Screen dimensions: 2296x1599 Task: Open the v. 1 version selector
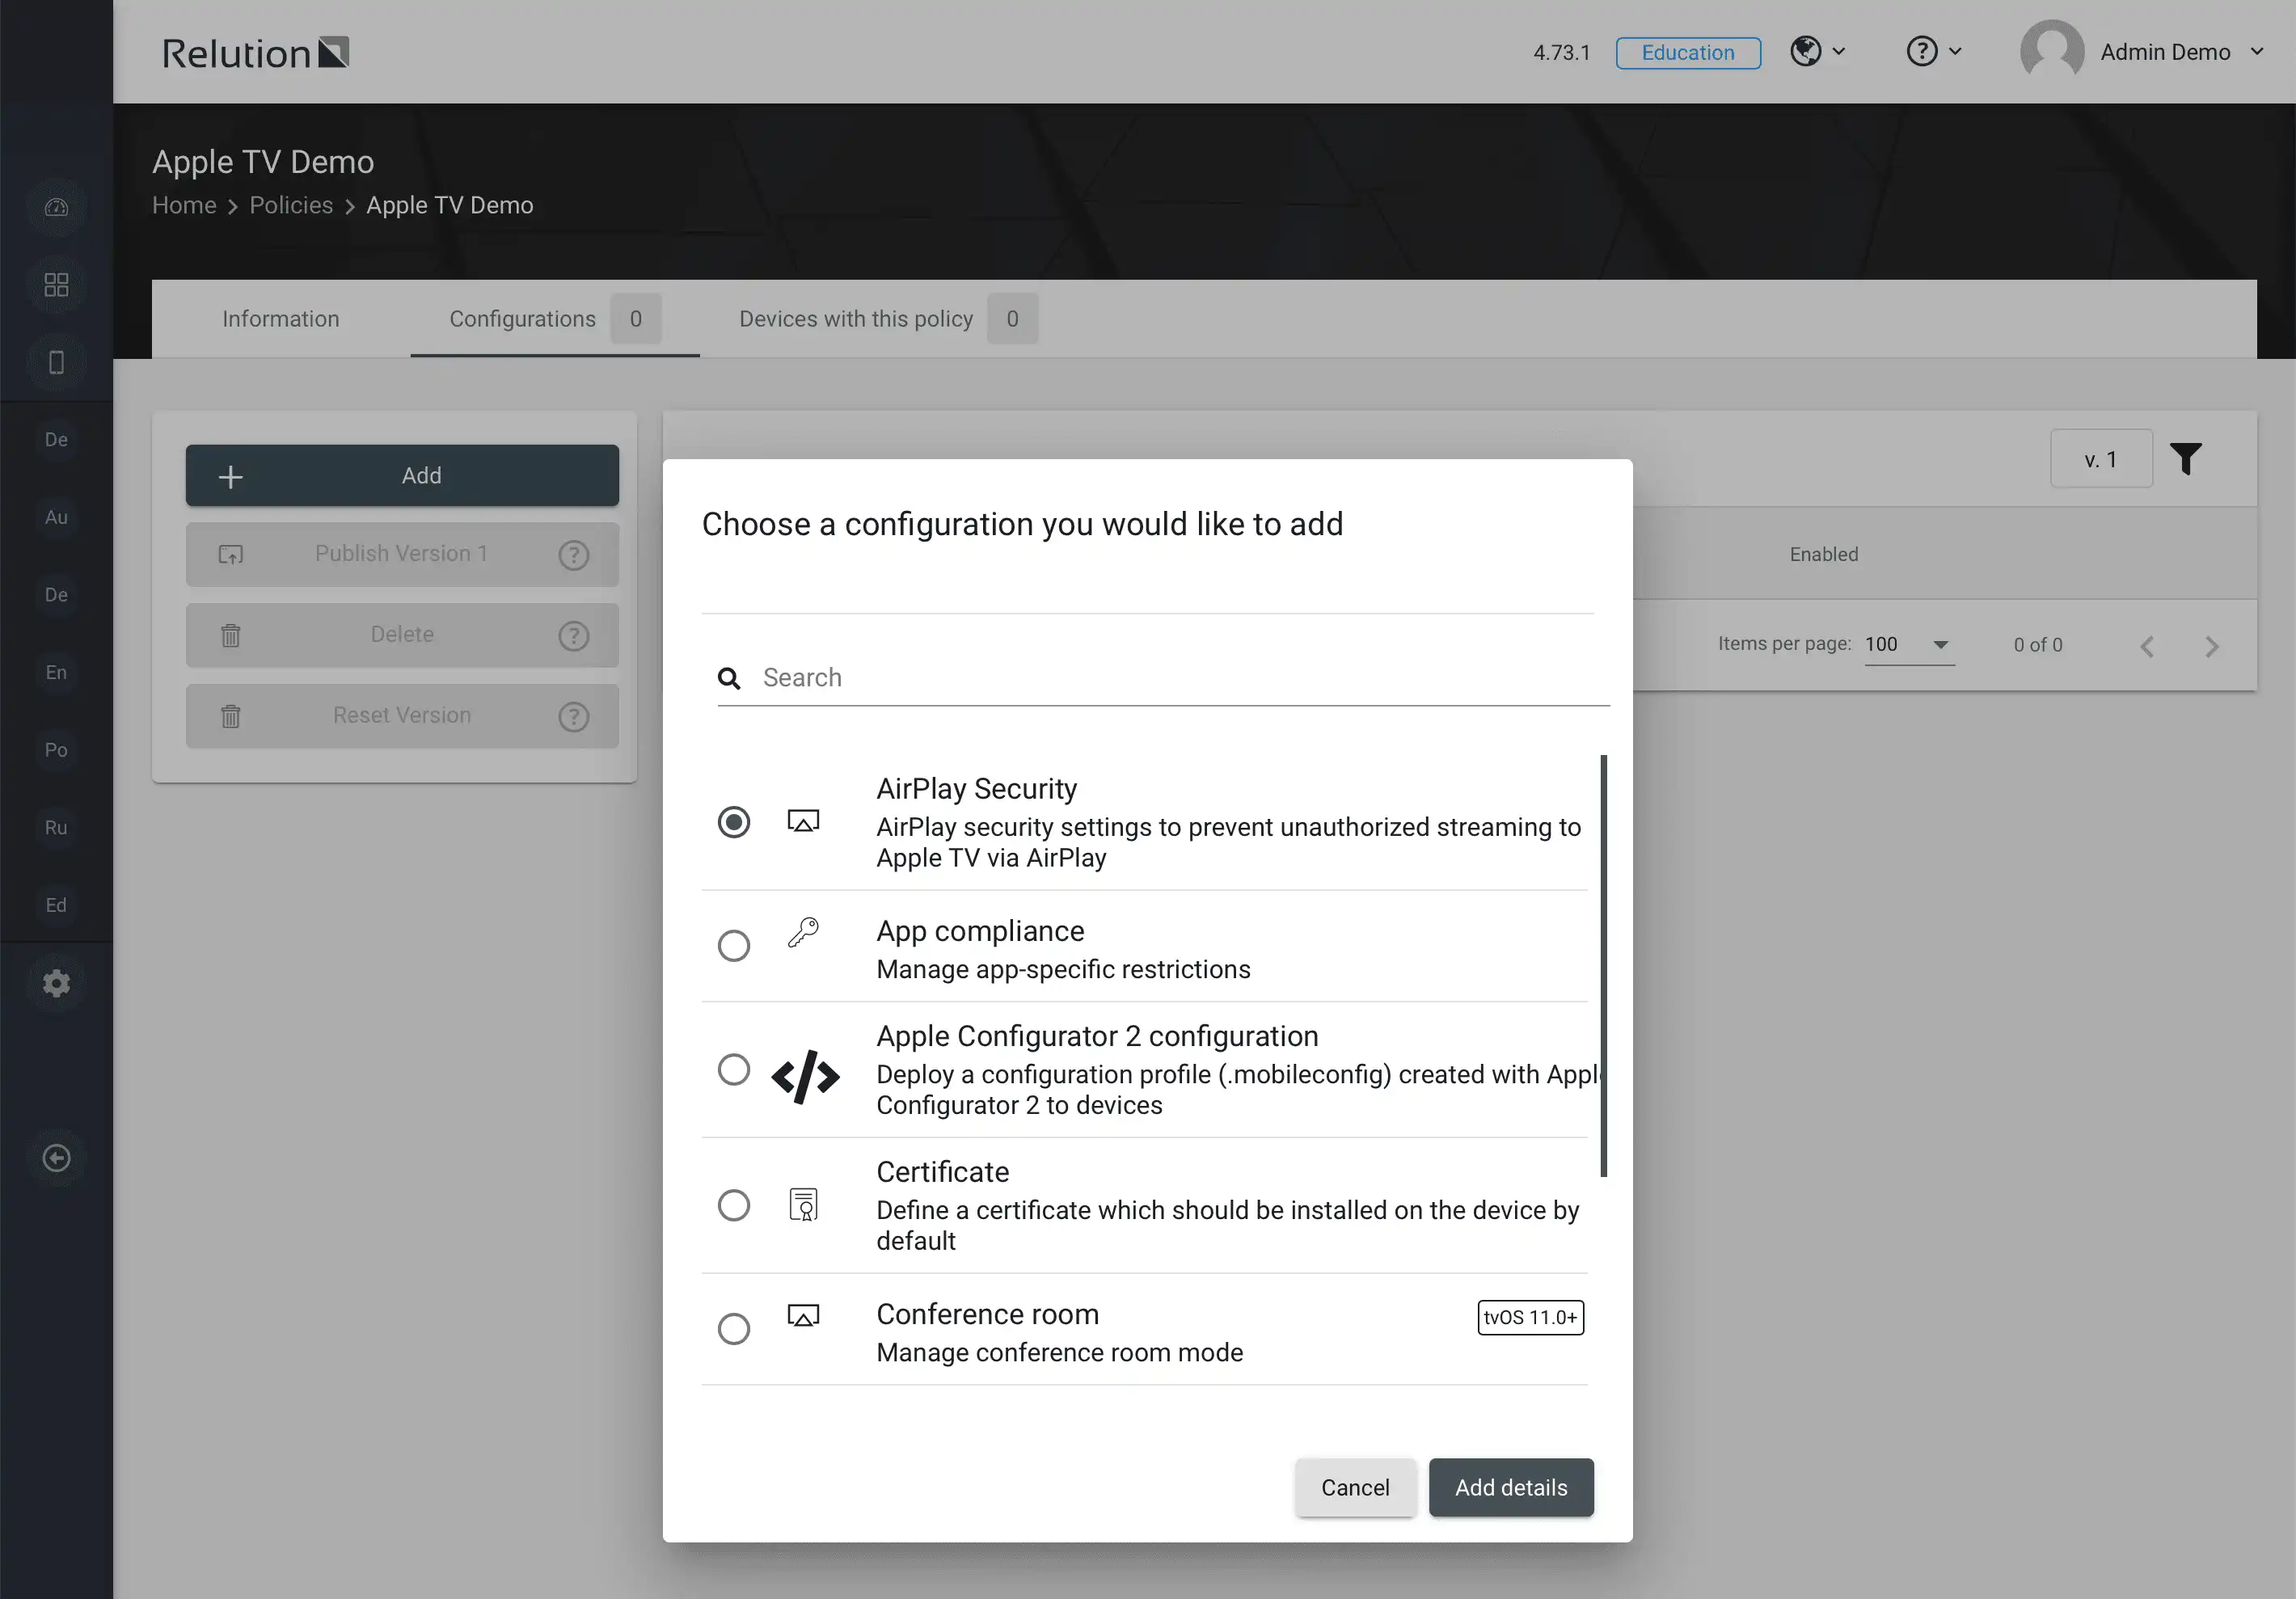tap(2101, 459)
